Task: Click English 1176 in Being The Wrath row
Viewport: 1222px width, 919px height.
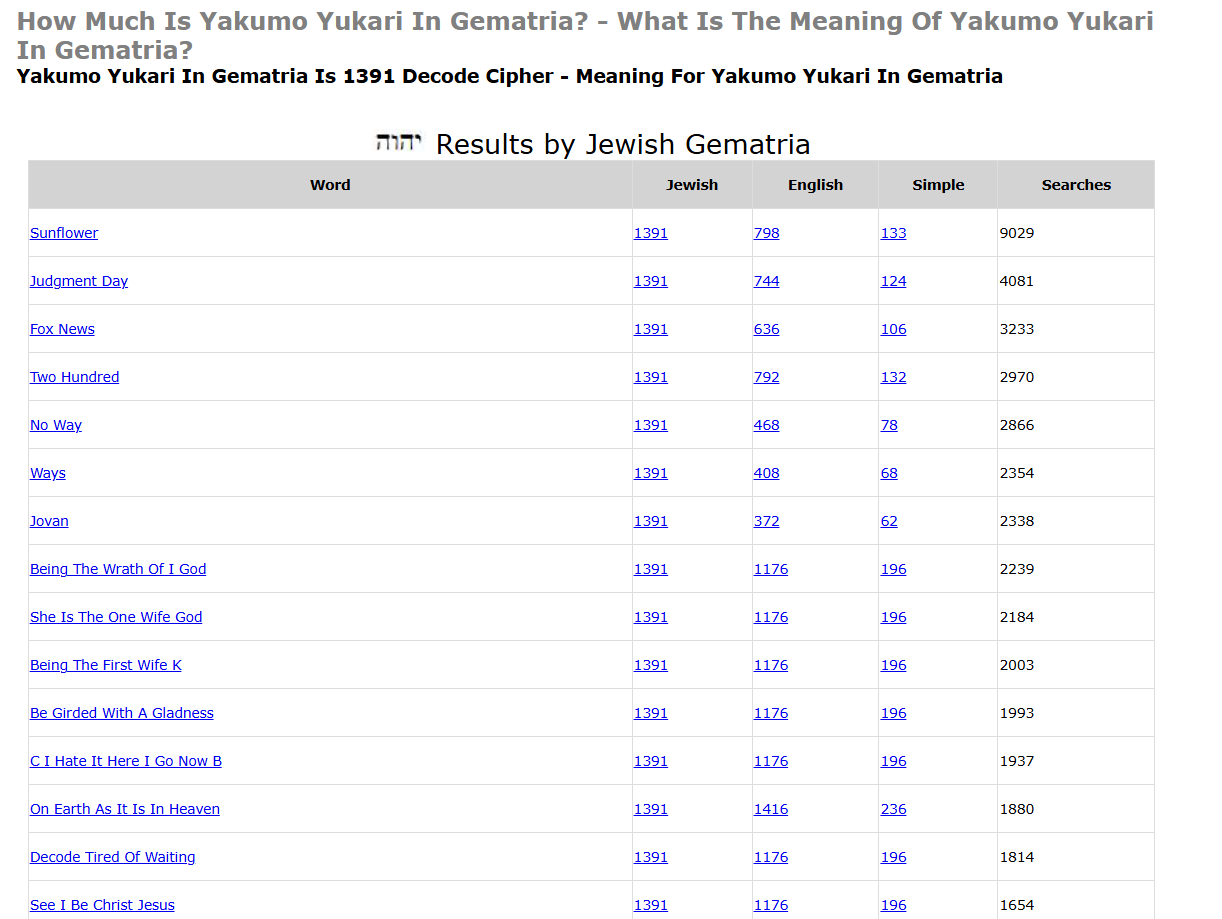Action: click(771, 569)
